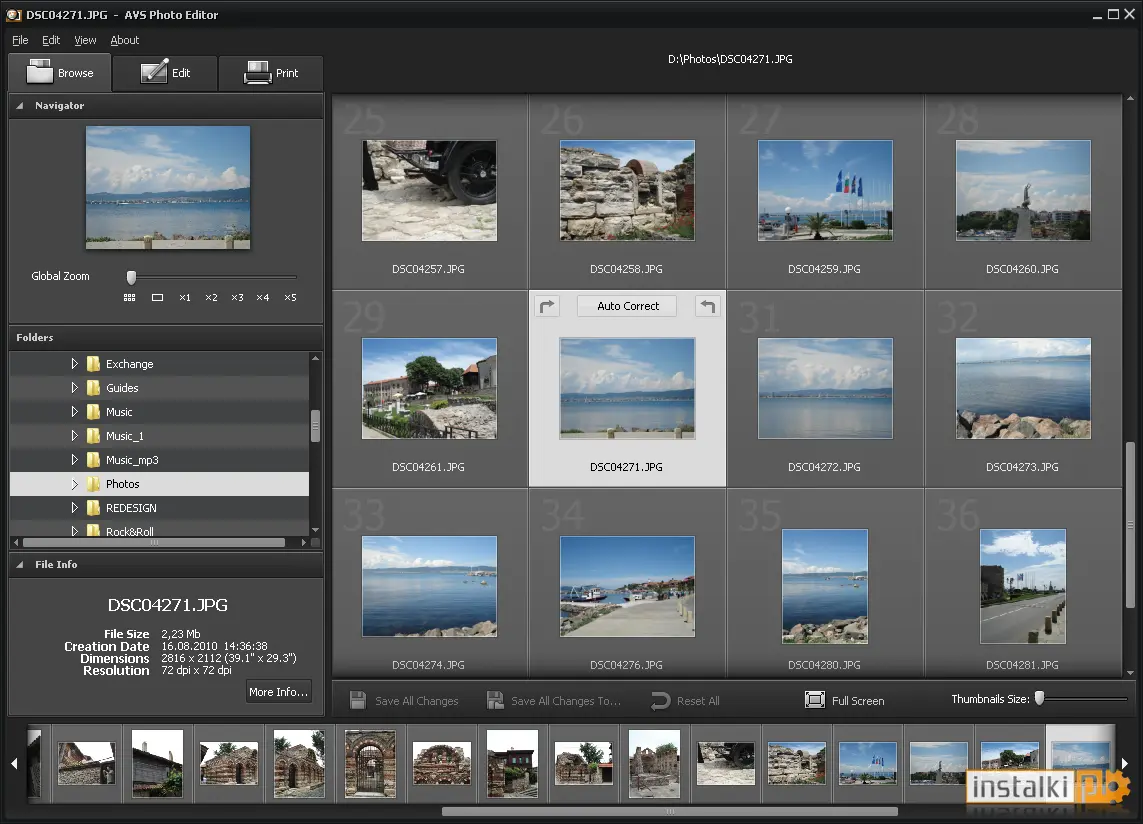The width and height of the screenshot is (1143, 824).
Task: Click the thumbnail grid scroll-up arrow
Action: pyautogui.click(x=1130, y=98)
